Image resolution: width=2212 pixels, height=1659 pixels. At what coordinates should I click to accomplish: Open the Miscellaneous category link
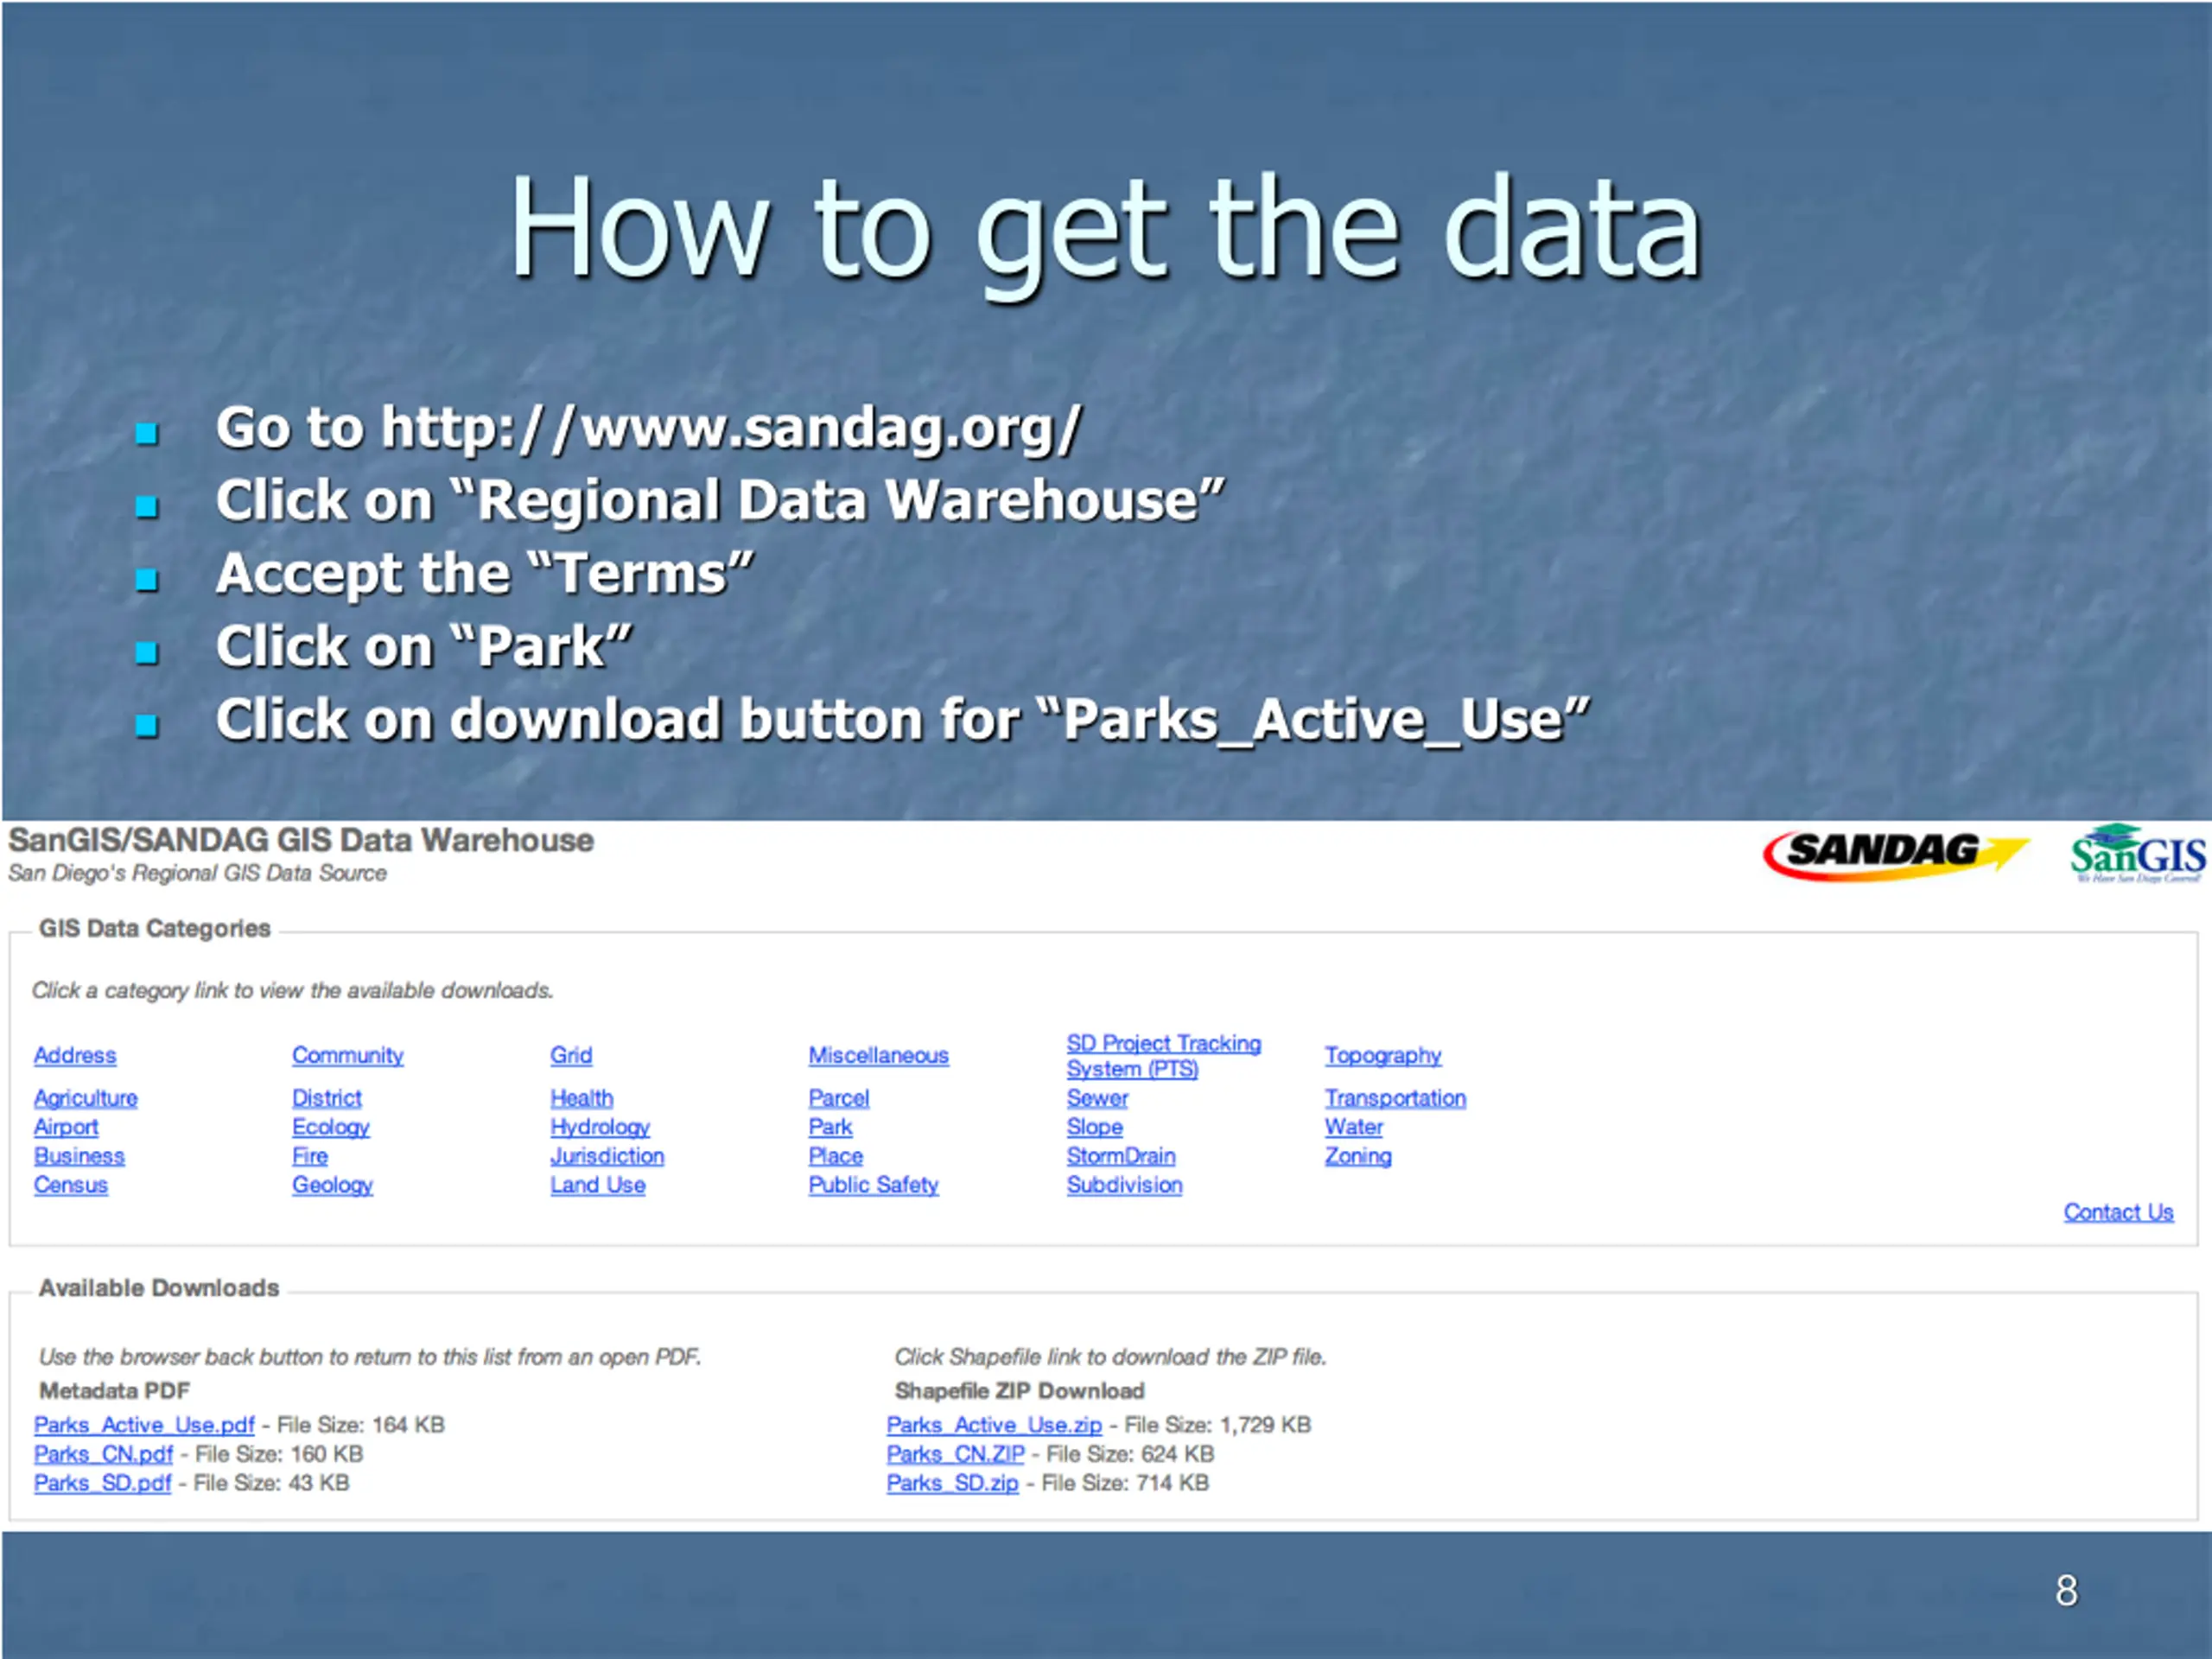[879, 1055]
